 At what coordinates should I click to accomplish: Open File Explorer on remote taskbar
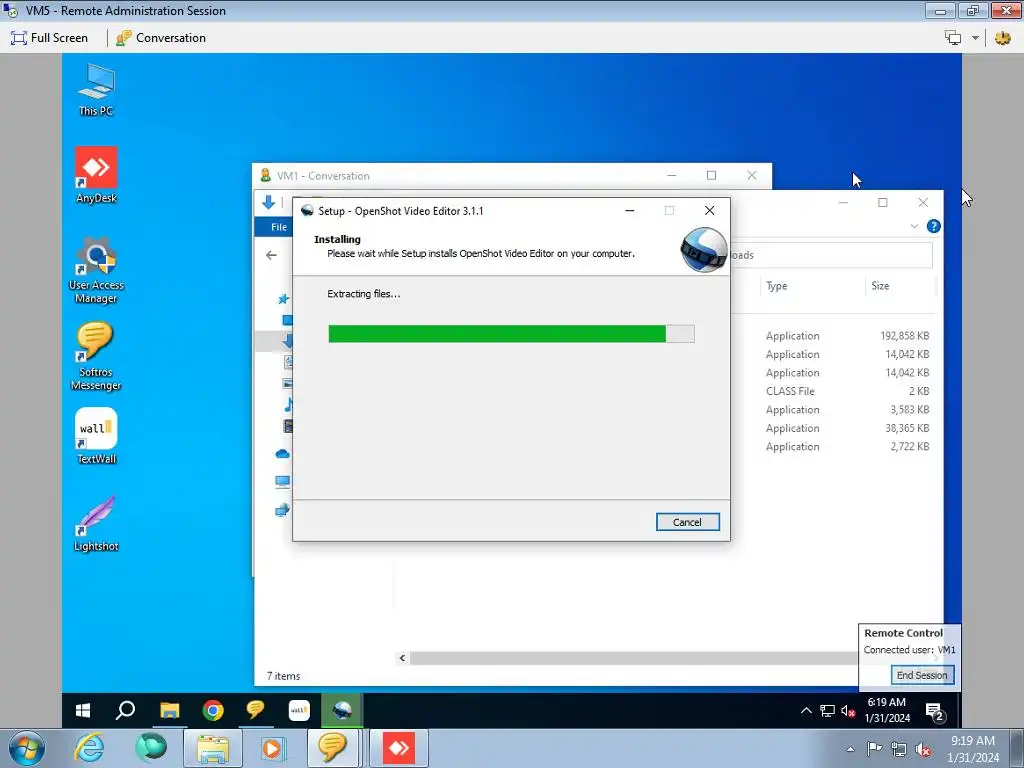point(170,711)
